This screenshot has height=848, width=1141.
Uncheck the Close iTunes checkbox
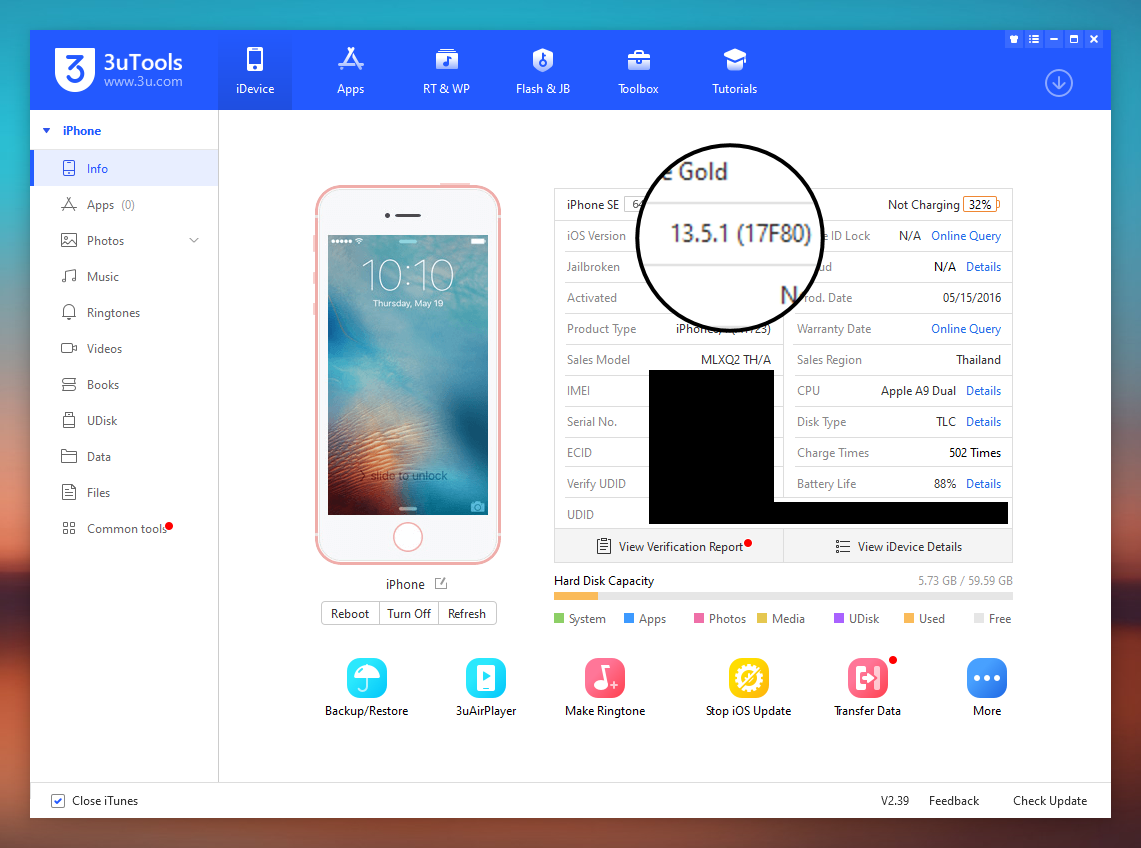pyautogui.click(x=58, y=801)
